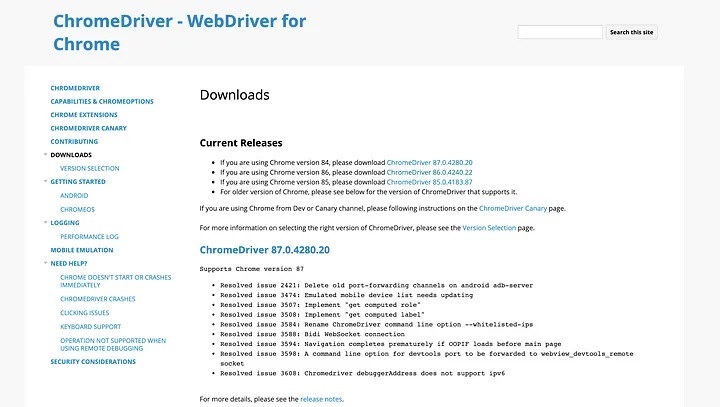Screen dimensions: 720x407
Task: Open Logging in the sidebar
Action: 65,223
